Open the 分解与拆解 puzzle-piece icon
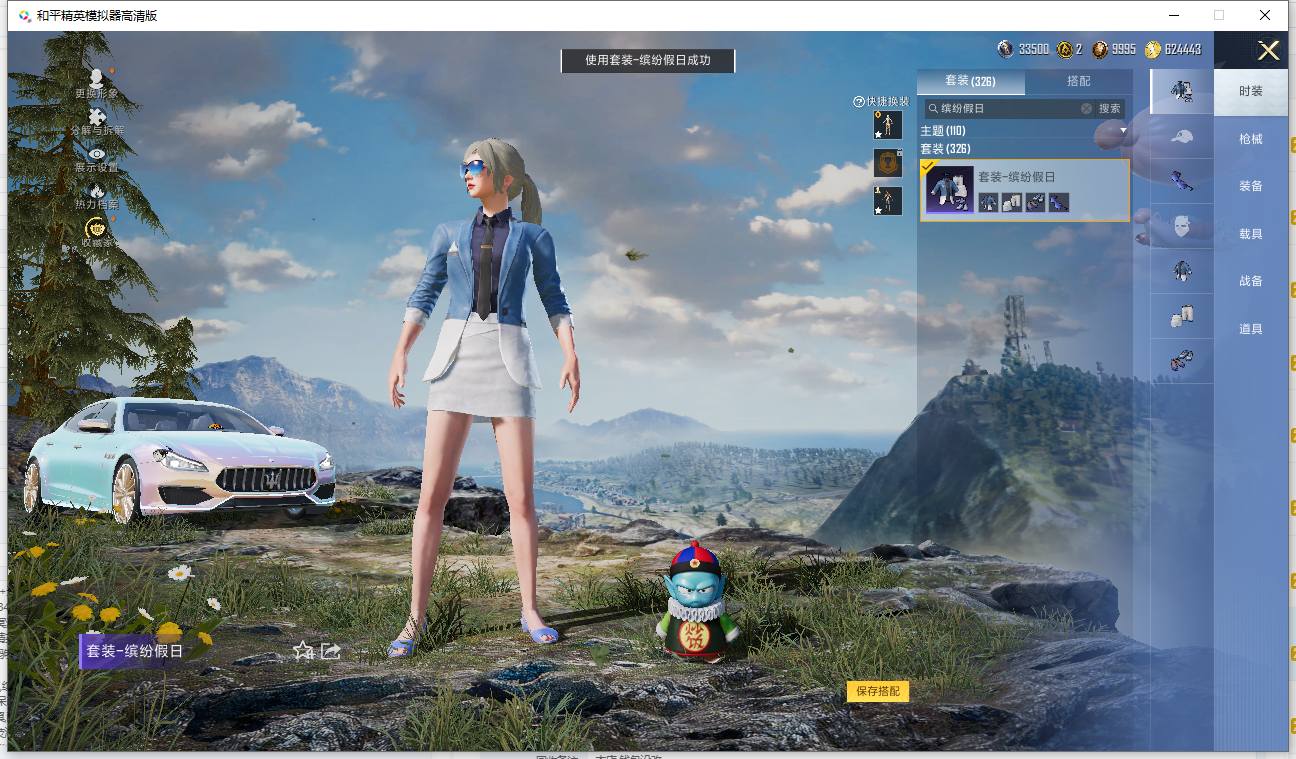 coord(97,117)
